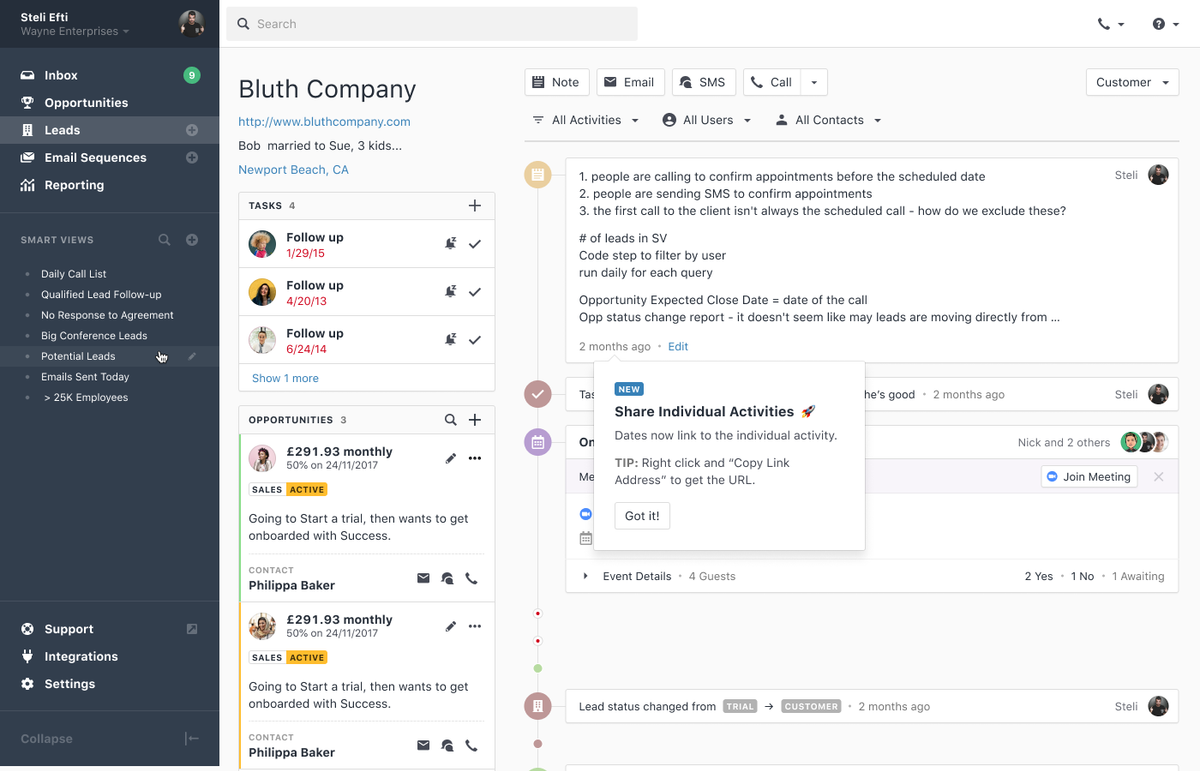Click the plus icon next to Email Sequences
Image resolution: width=1200 pixels, height=771 pixels.
[x=192, y=158]
